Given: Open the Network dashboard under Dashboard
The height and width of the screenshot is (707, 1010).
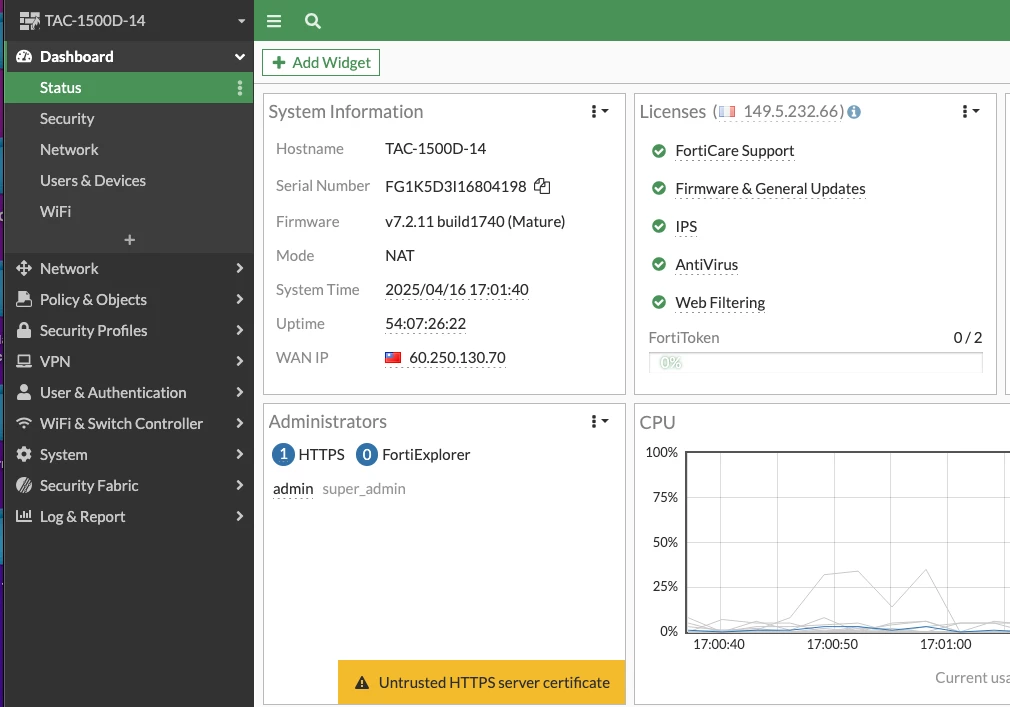Looking at the screenshot, I should (x=129, y=149).
